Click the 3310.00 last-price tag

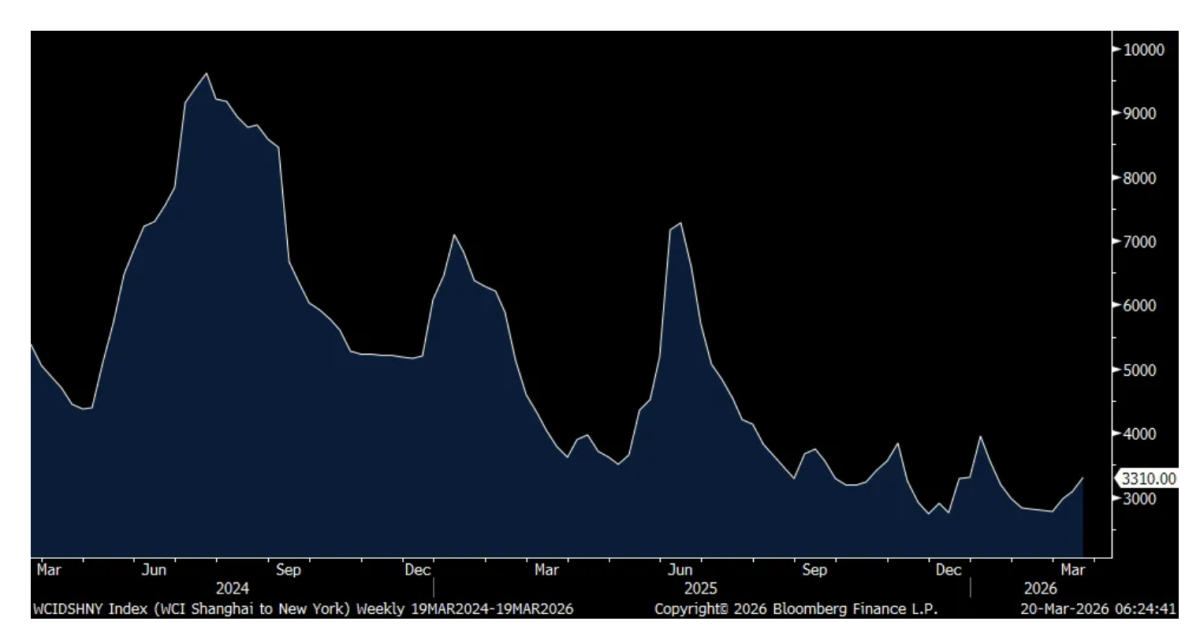click(1145, 479)
